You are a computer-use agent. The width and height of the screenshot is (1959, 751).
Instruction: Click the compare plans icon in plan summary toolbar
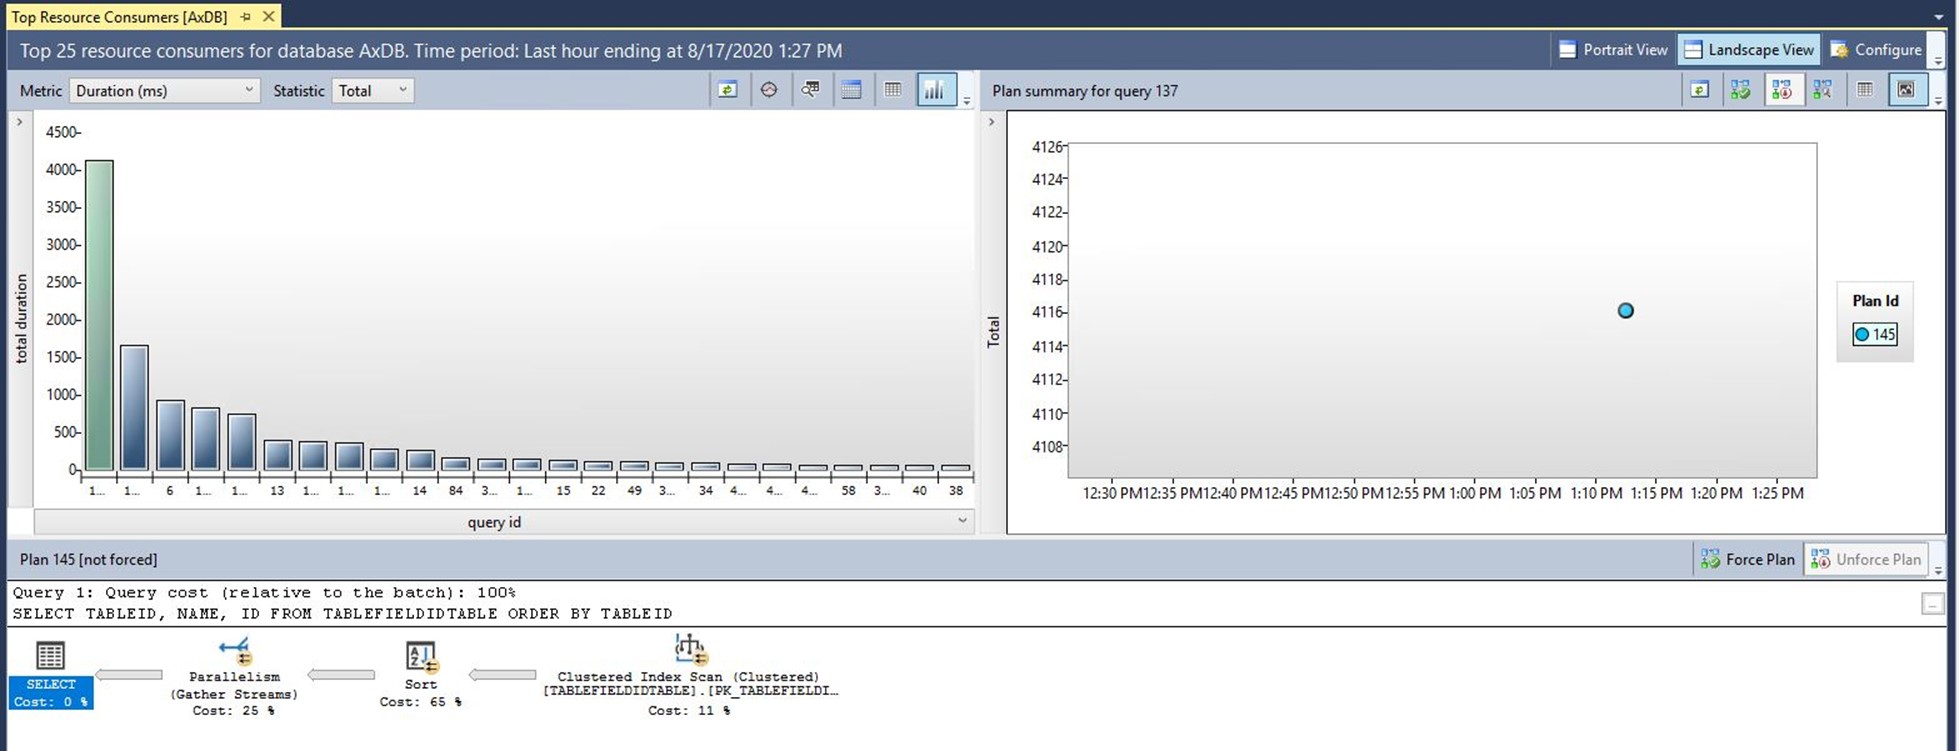pos(1822,90)
